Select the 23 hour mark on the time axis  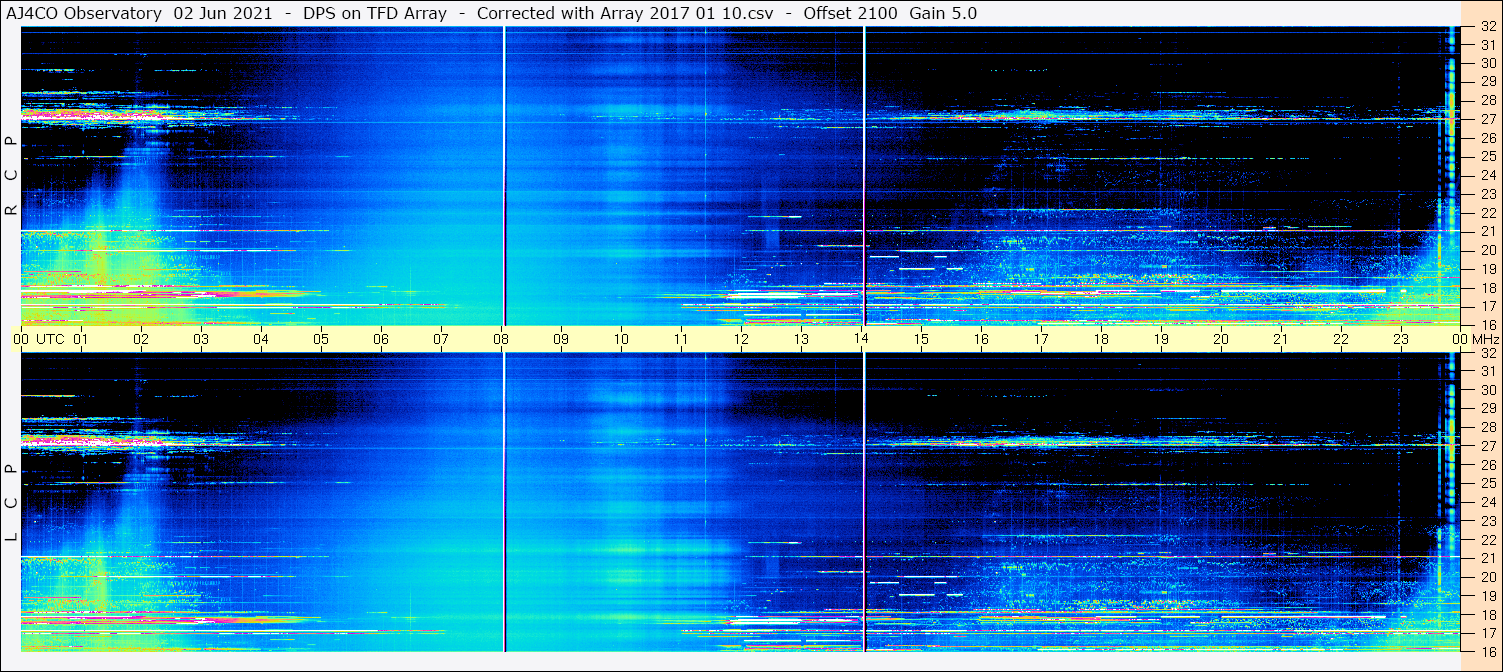coord(1401,339)
